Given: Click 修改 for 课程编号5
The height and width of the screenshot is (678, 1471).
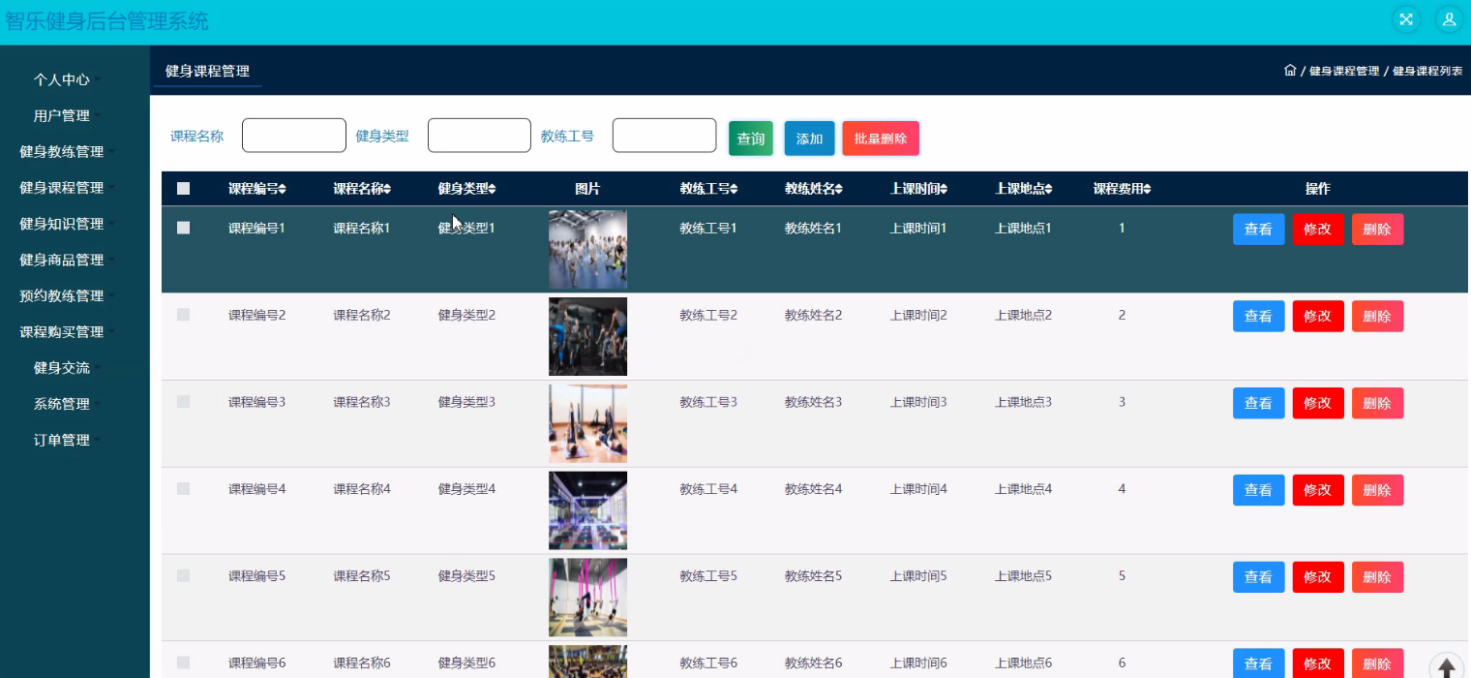Looking at the screenshot, I should [x=1318, y=577].
